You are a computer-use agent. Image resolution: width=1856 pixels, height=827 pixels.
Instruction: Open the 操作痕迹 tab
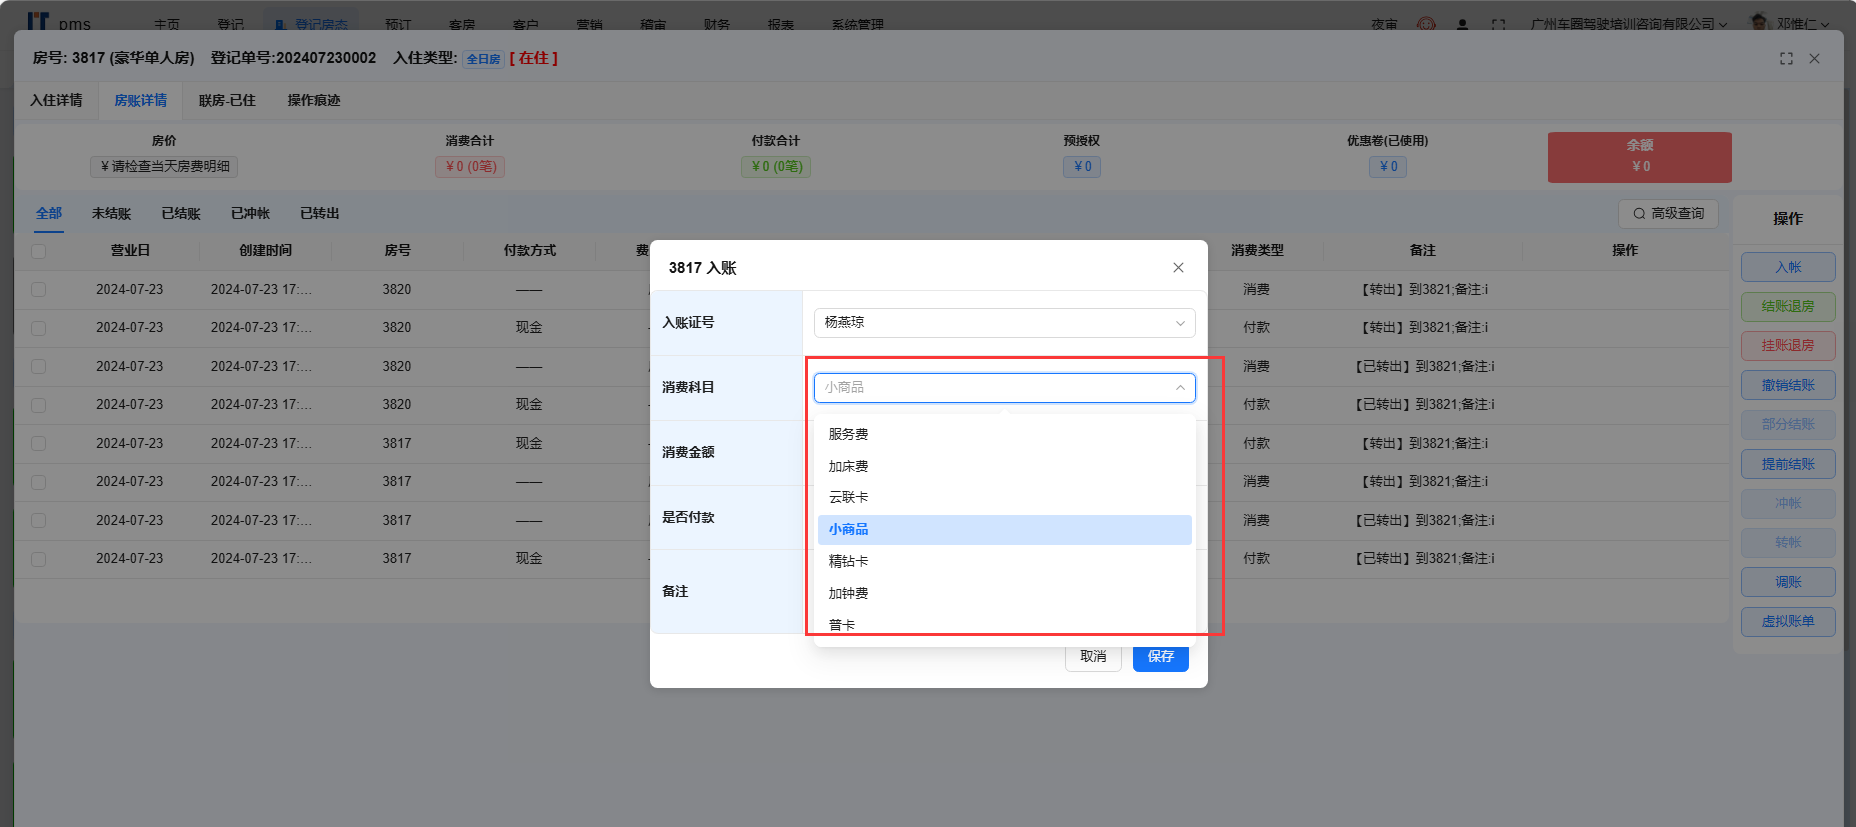point(314,101)
